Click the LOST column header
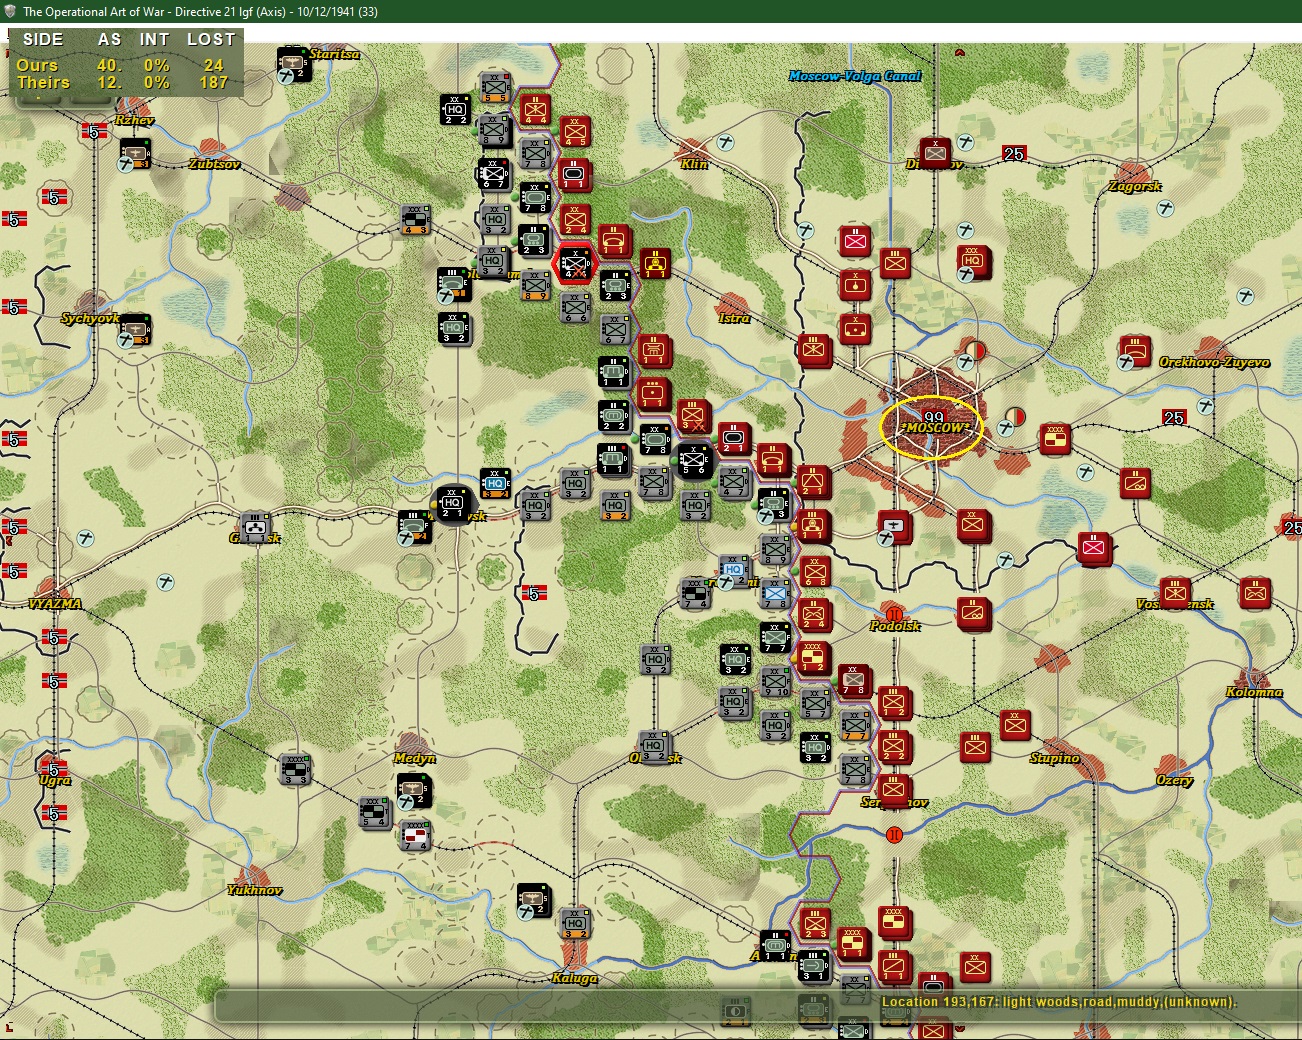Screen dimensions: 1302x1040 [x=211, y=39]
